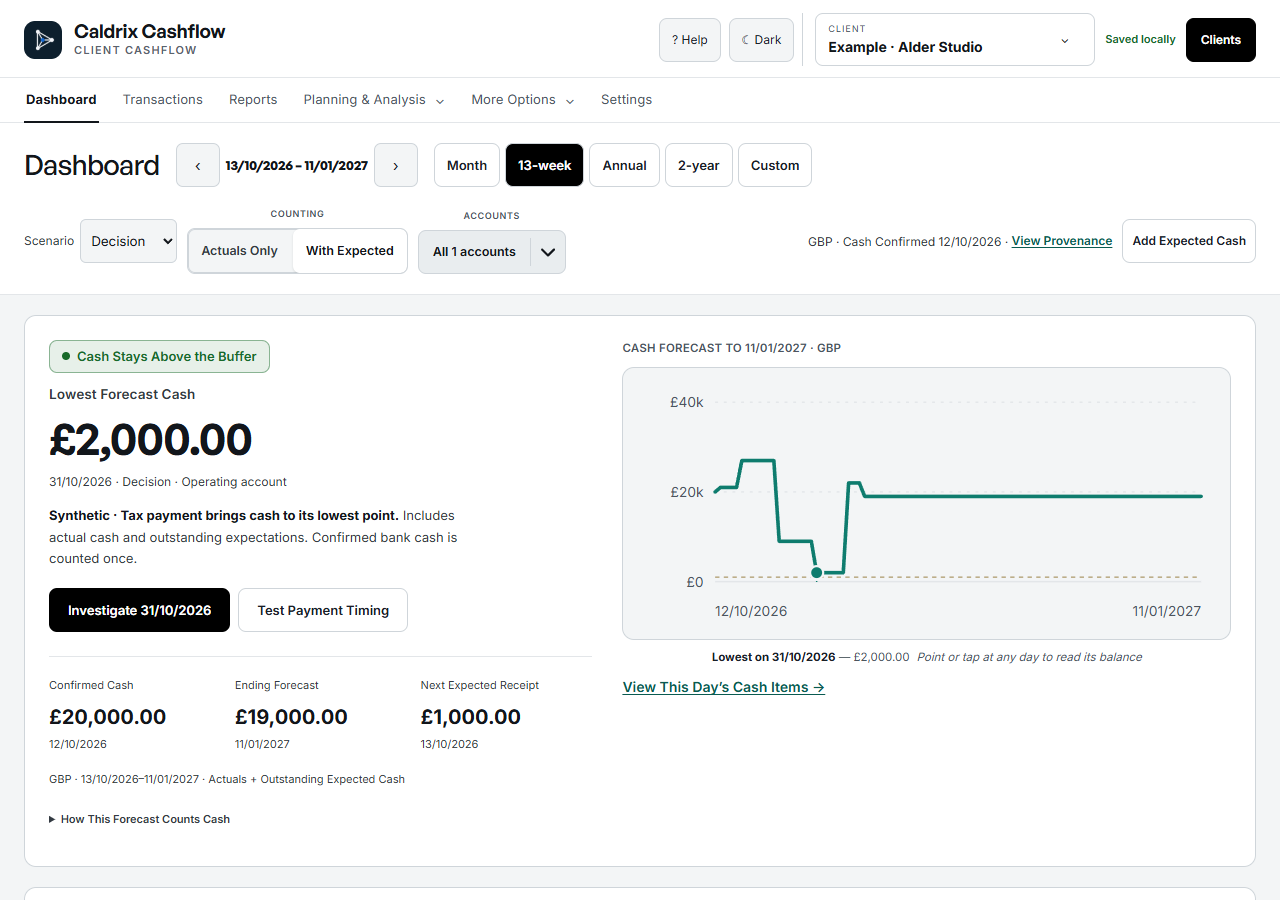The width and height of the screenshot is (1280, 900).
Task: Click the £2,000.00 lowest forecast cash value
Action: (x=151, y=440)
